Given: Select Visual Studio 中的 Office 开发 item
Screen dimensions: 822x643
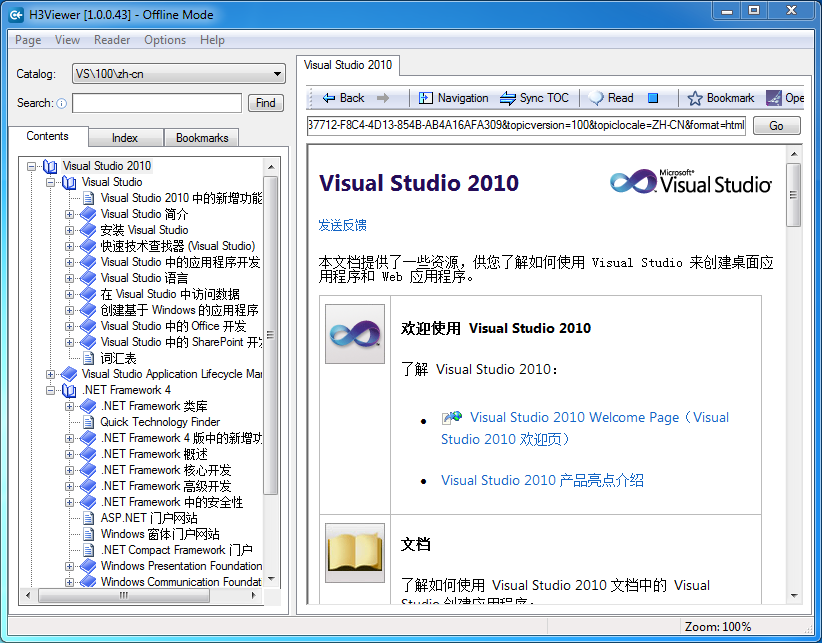Looking at the screenshot, I should pyautogui.click(x=174, y=326).
